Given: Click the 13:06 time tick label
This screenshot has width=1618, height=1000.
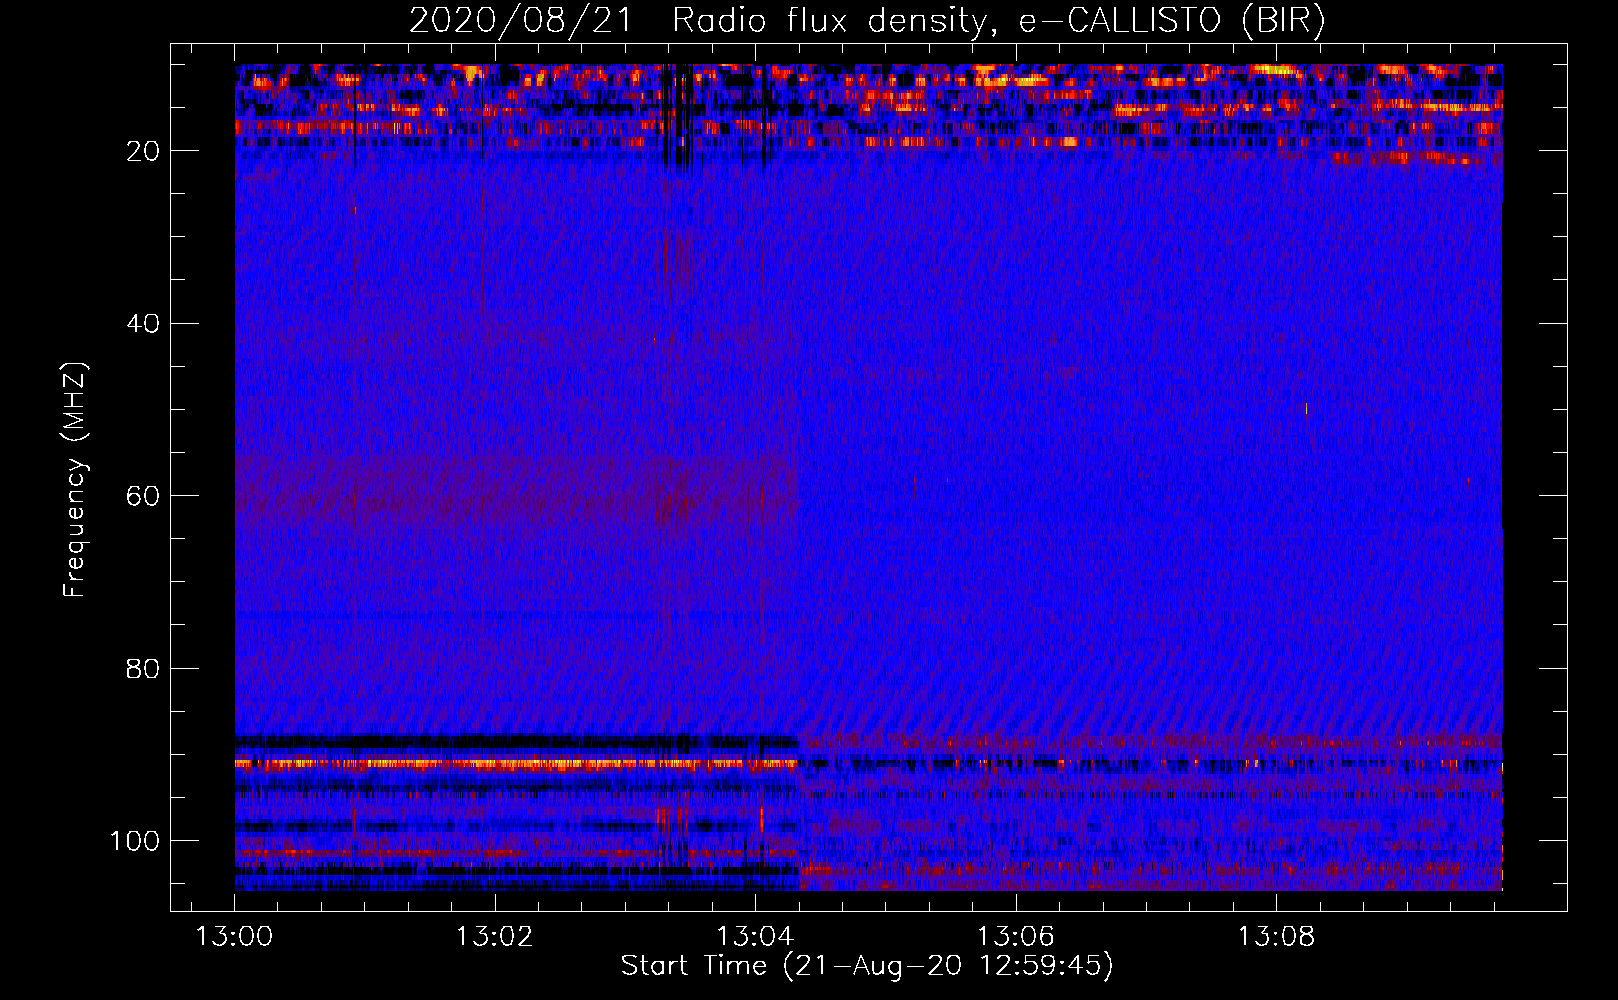Looking at the screenshot, I should point(1016,937).
